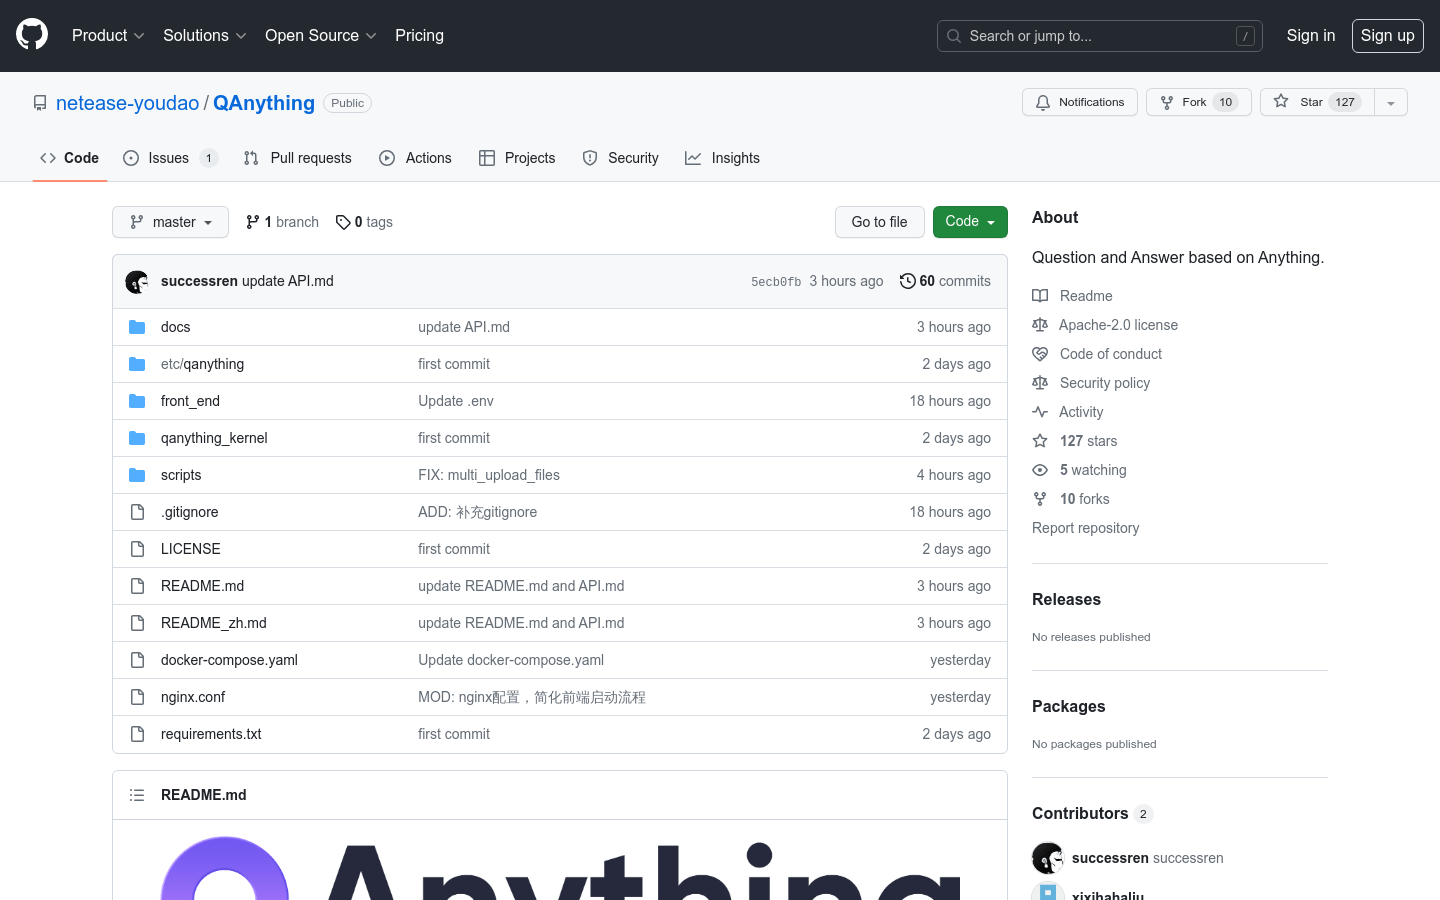Focus the Search or jump to field
This screenshot has width=1440, height=900.
(x=1099, y=36)
